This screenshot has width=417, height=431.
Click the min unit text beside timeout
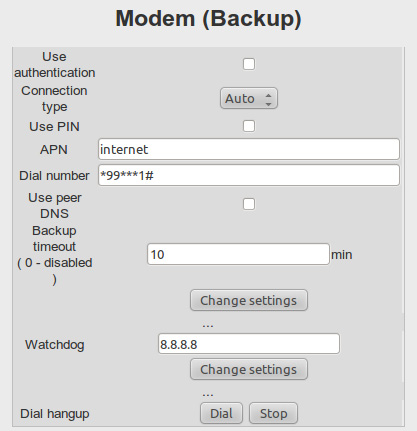[342, 255]
